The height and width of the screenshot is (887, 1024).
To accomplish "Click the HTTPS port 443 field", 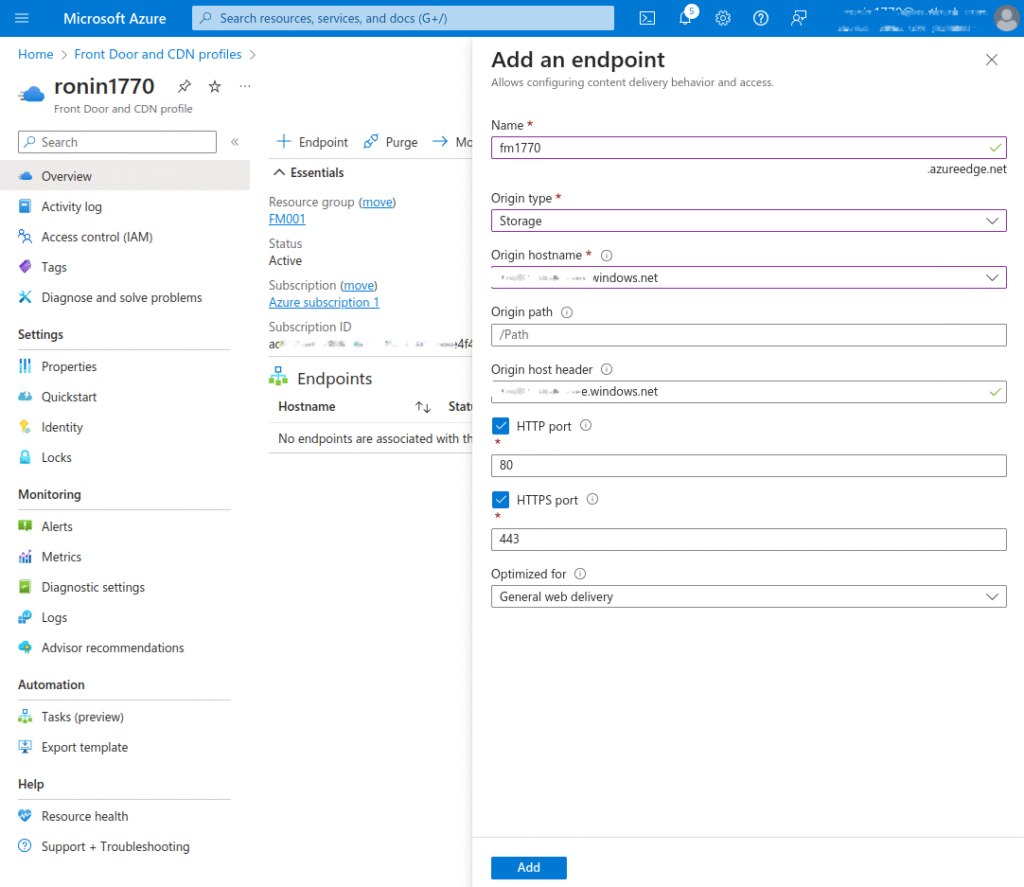I will [x=748, y=540].
